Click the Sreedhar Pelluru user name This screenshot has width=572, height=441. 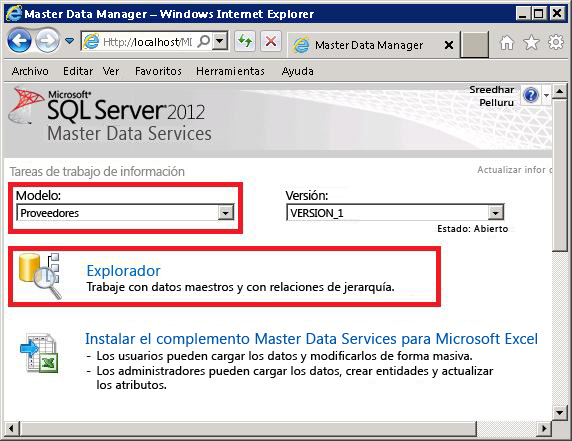tap(492, 96)
